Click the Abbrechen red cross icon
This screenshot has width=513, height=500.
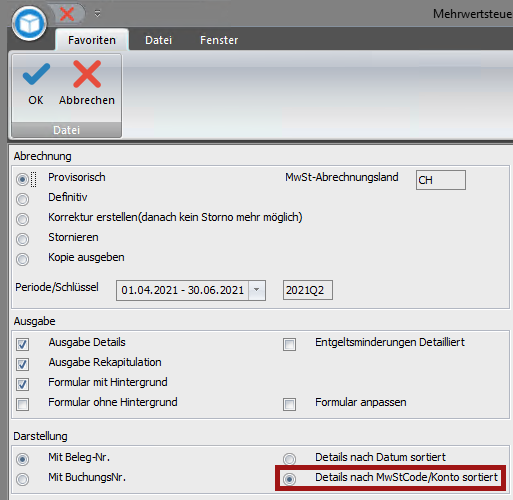pyautogui.click(x=87, y=74)
